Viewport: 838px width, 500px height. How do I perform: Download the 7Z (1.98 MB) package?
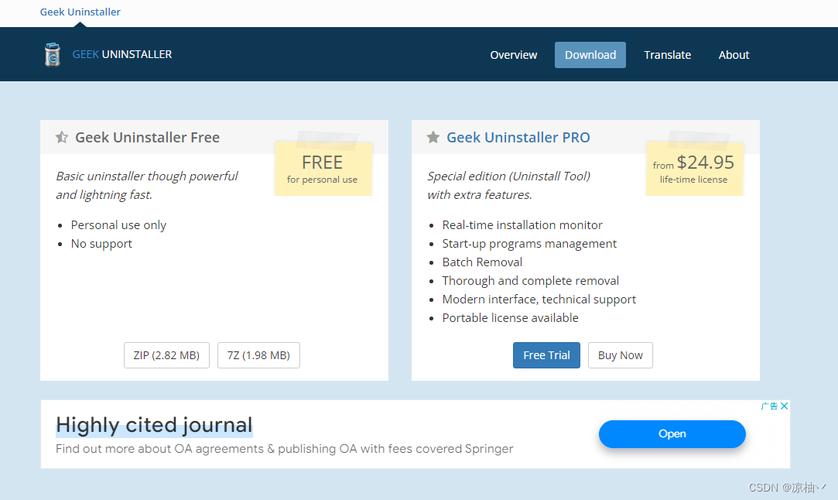pos(258,355)
